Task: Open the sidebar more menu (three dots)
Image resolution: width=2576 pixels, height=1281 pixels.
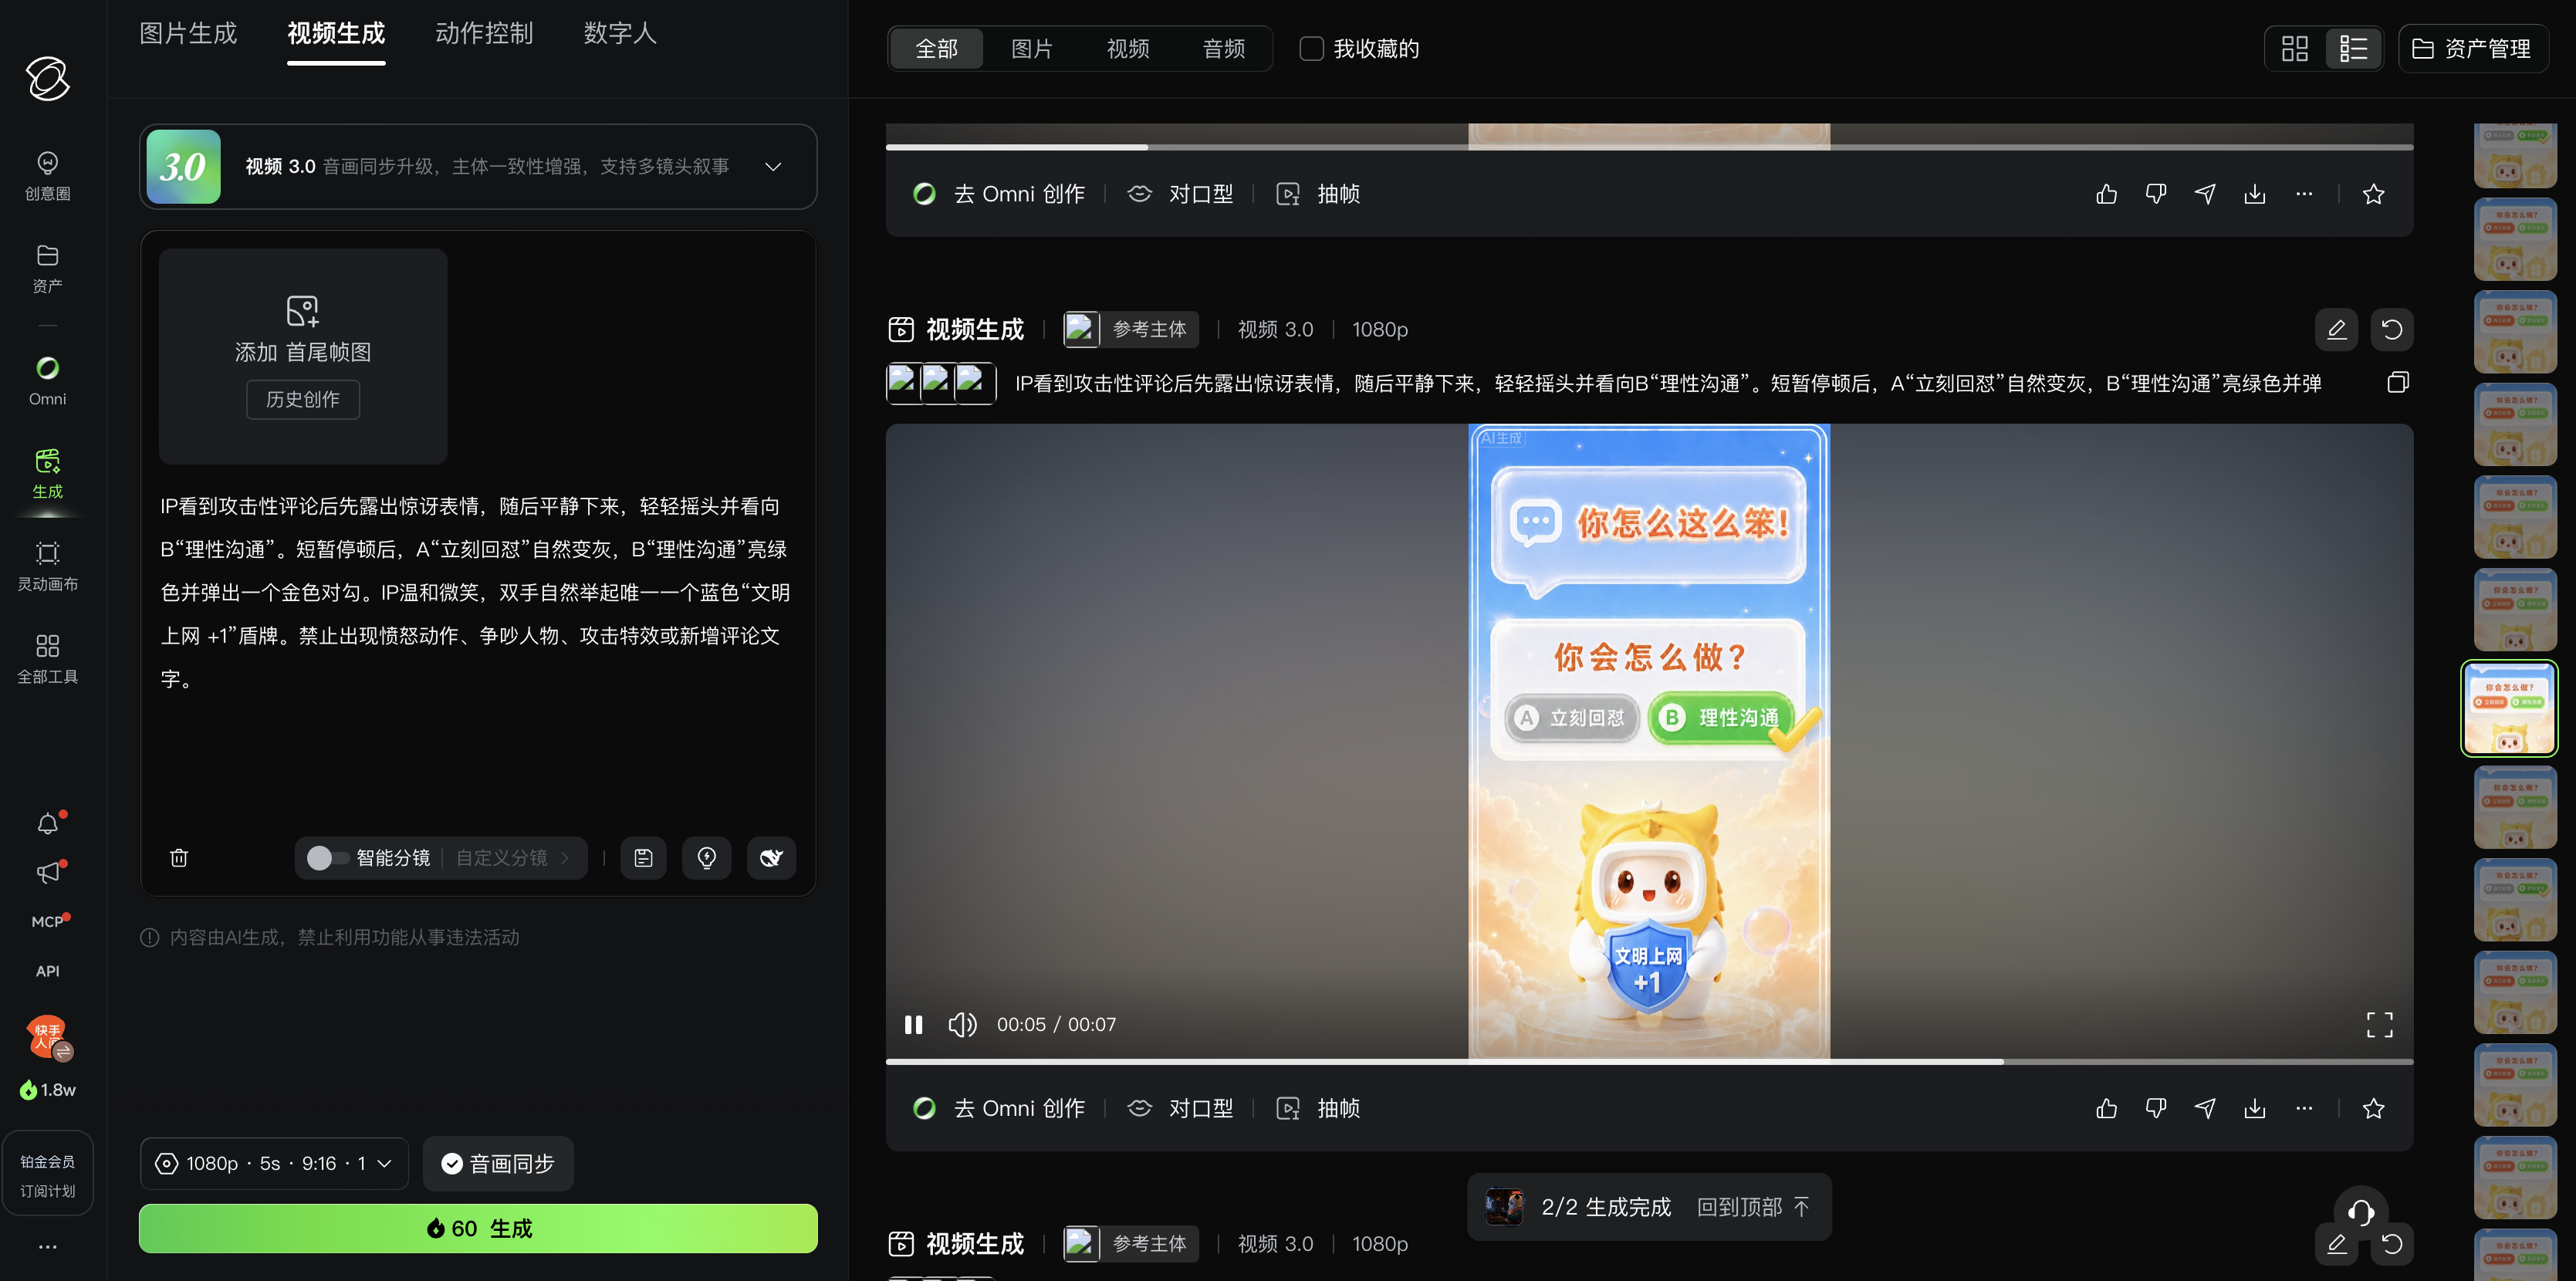Action: (x=47, y=1247)
